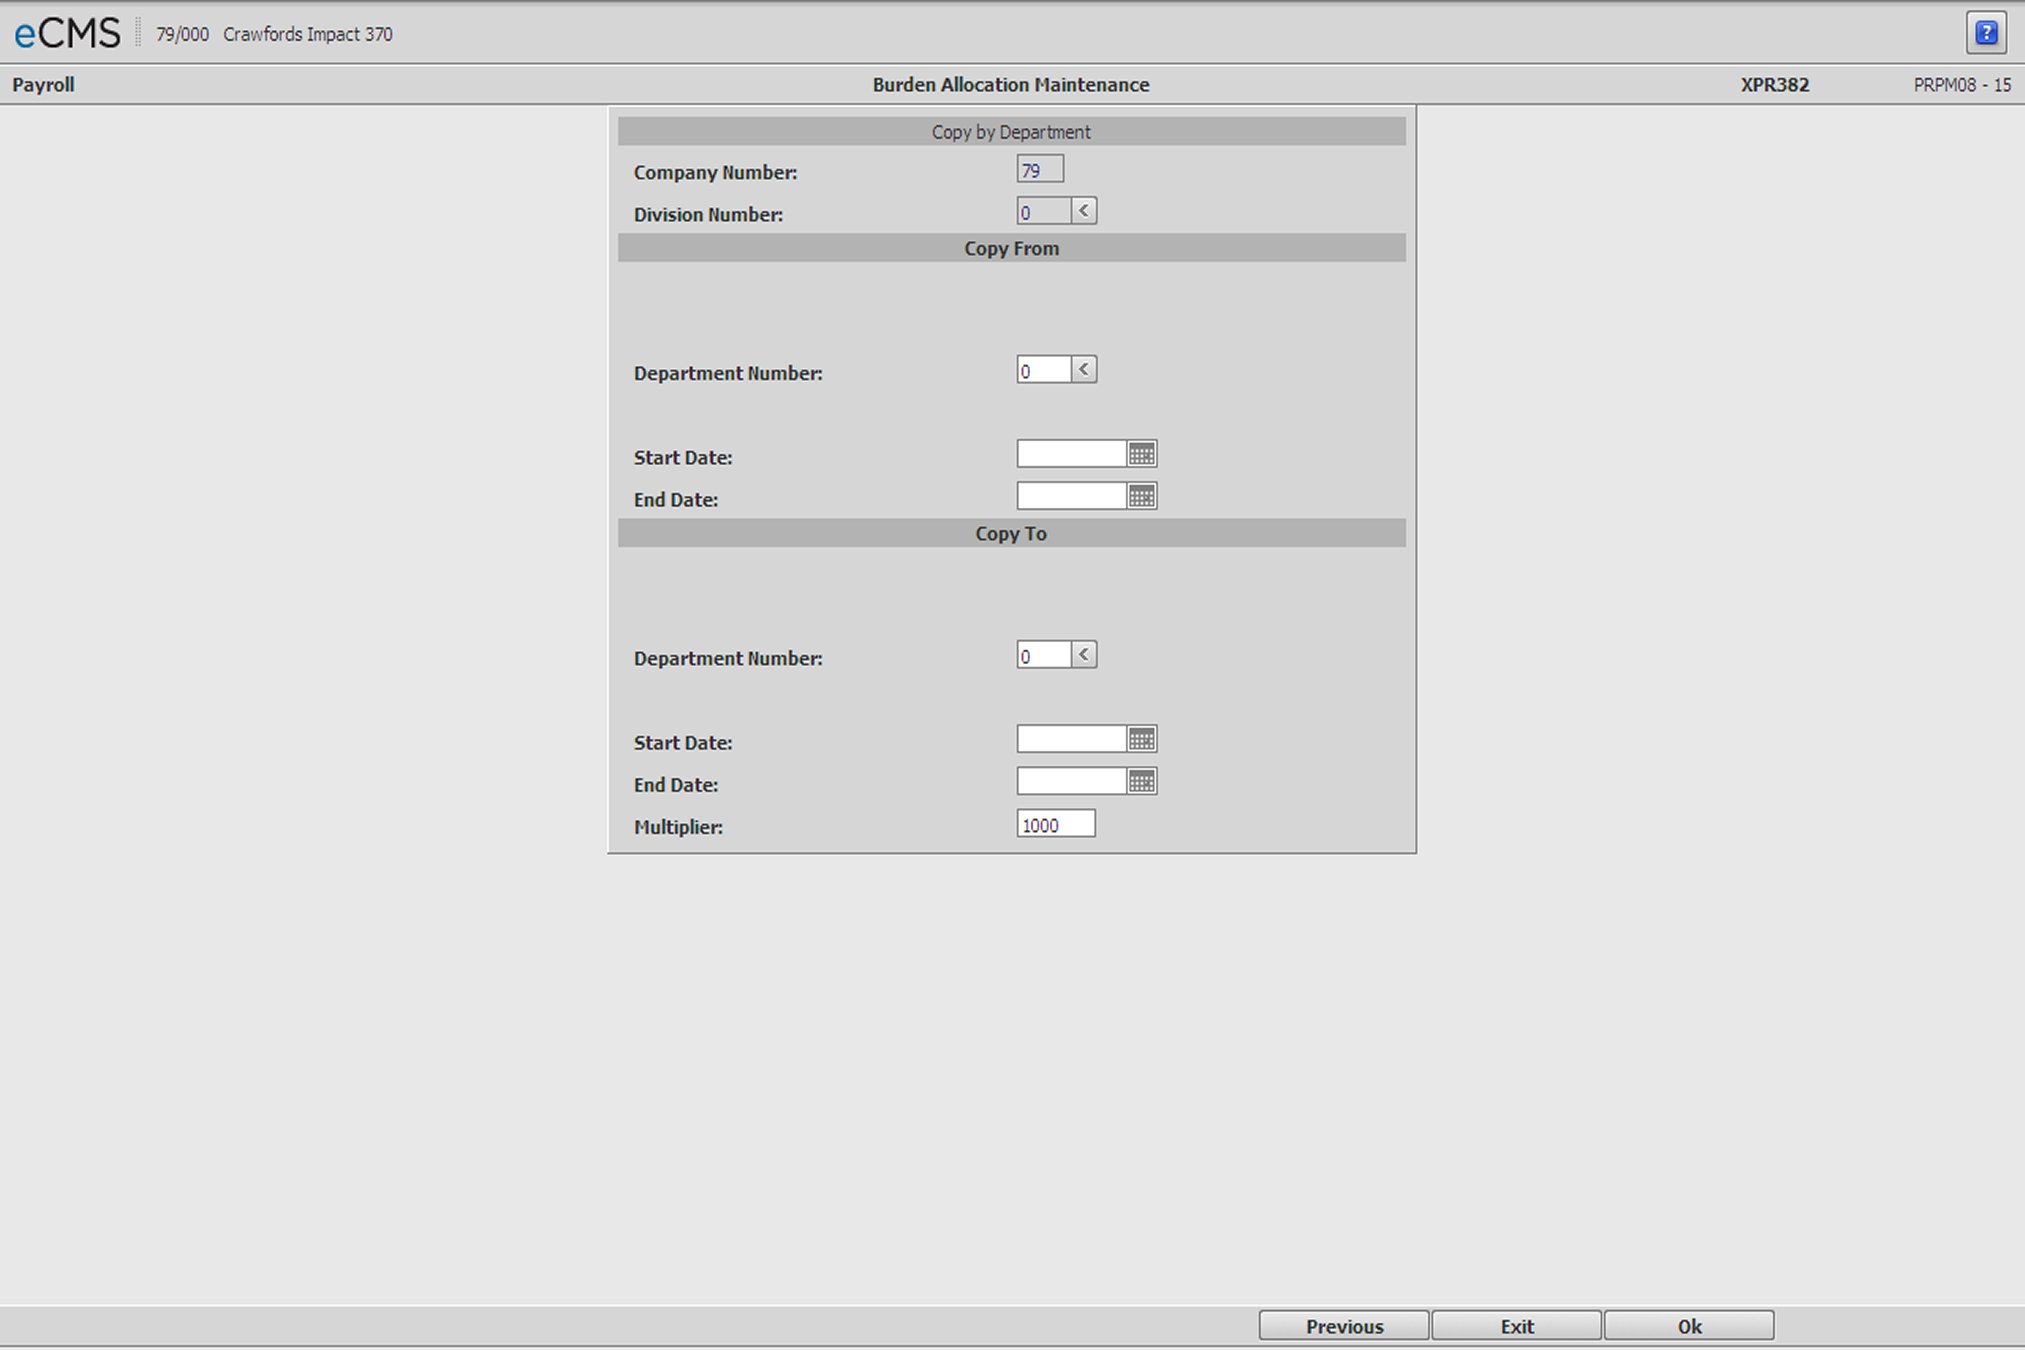2025x1350 pixels.
Task: Click the Copy To End Date text box
Action: [x=1070, y=780]
